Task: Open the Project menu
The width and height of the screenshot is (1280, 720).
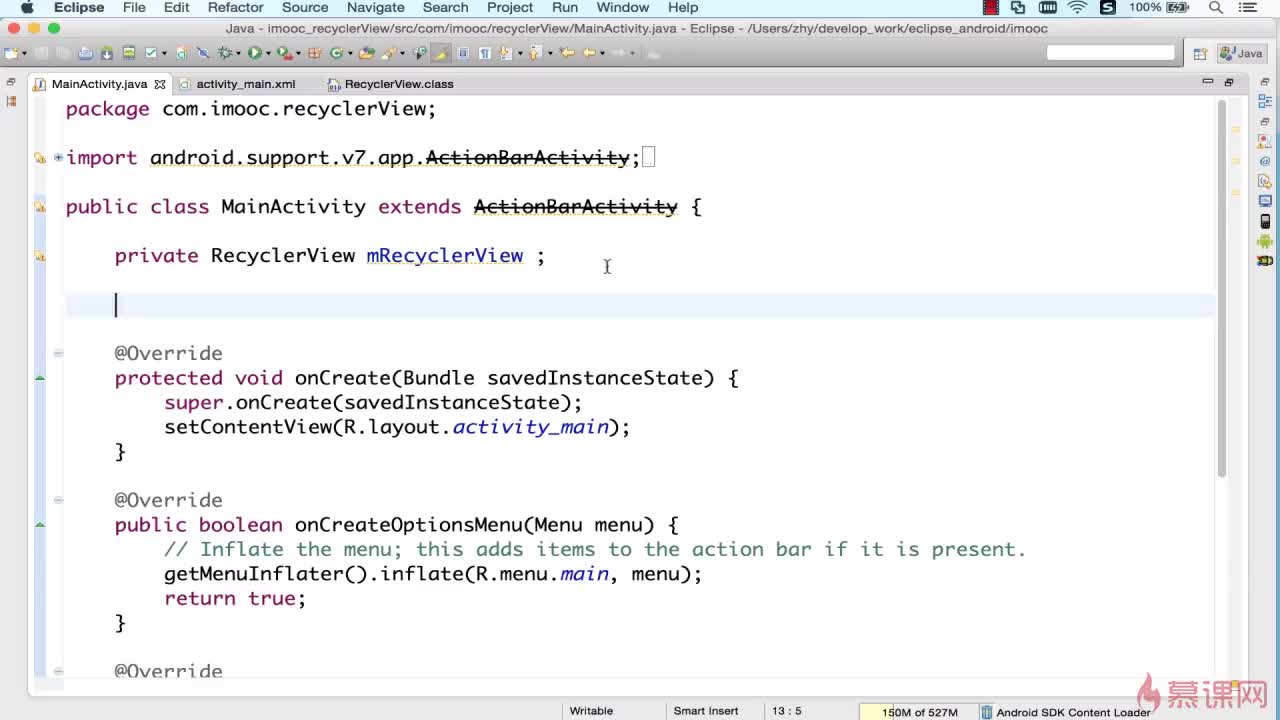Action: [510, 8]
